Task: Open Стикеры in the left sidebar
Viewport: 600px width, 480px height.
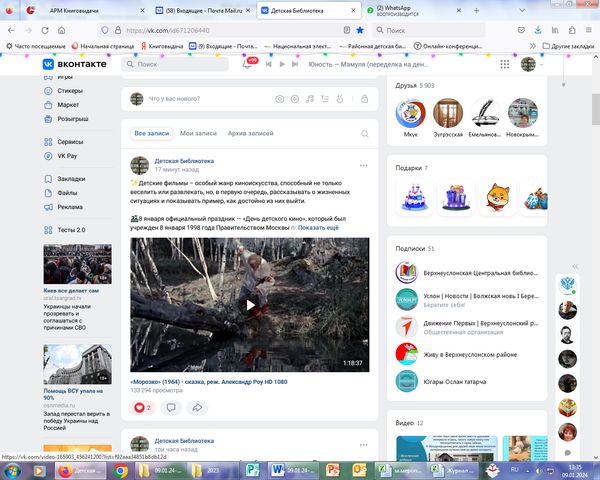Action: pos(71,90)
